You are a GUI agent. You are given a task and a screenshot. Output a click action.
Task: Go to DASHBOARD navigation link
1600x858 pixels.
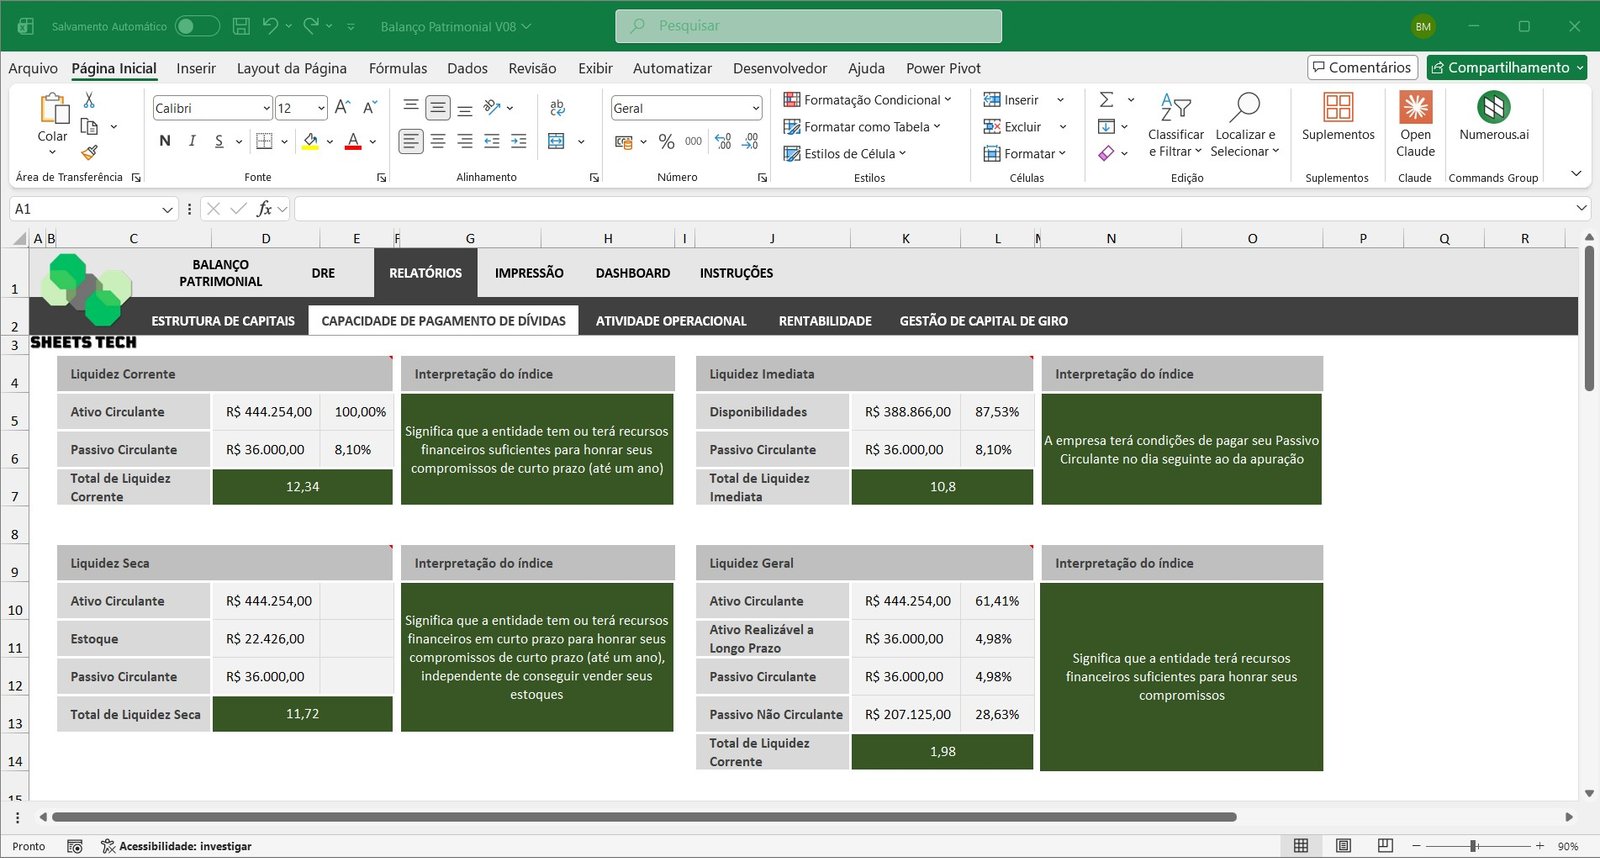click(632, 273)
